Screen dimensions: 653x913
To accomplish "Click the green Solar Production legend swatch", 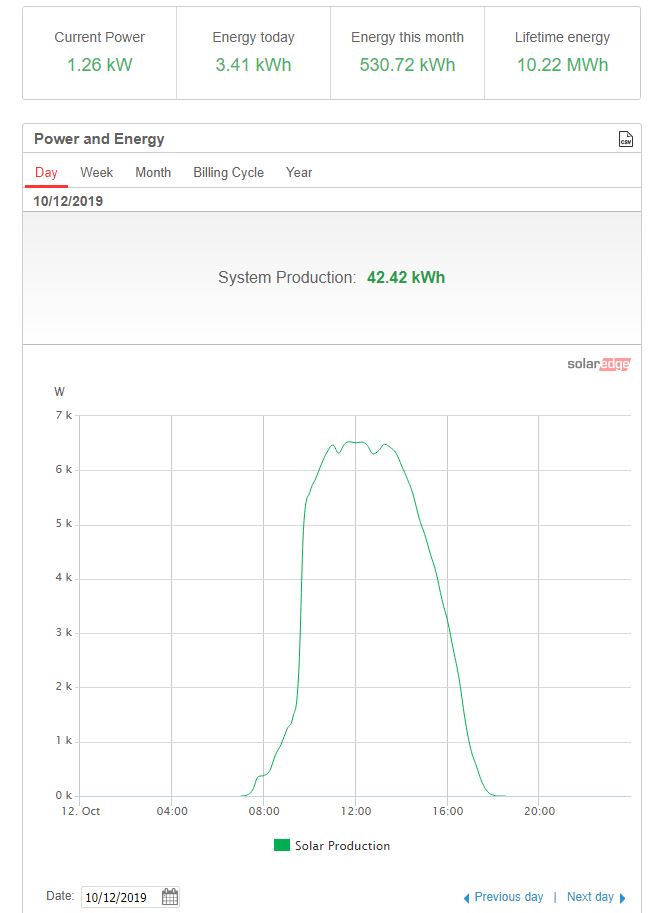I will [281, 845].
